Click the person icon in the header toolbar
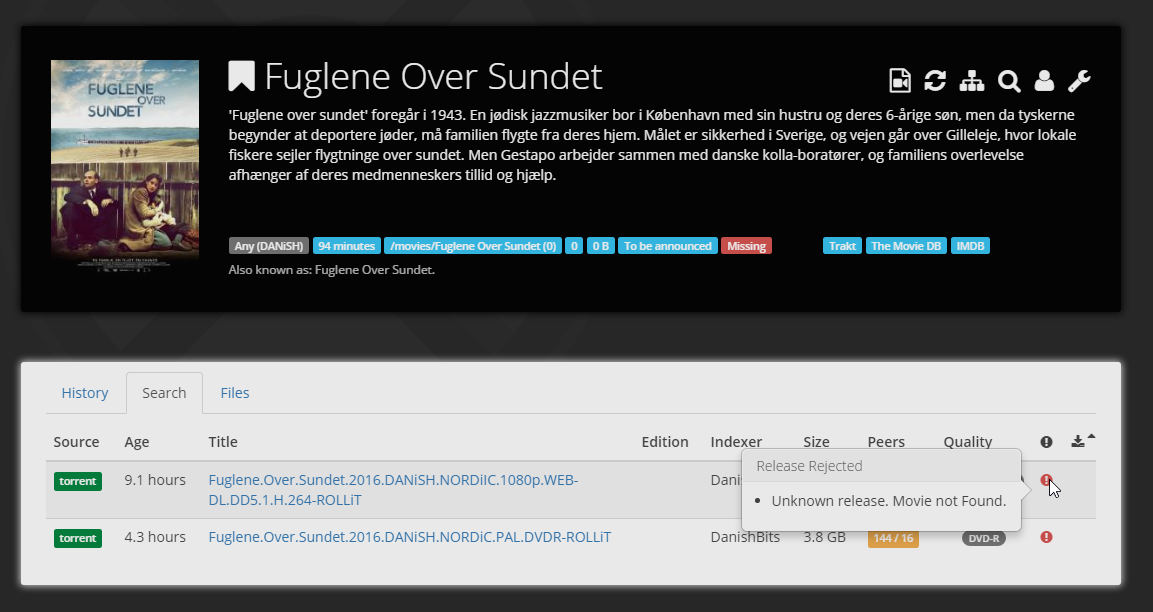This screenshot has height=612, width=1153. click(x=1045, y=81)
